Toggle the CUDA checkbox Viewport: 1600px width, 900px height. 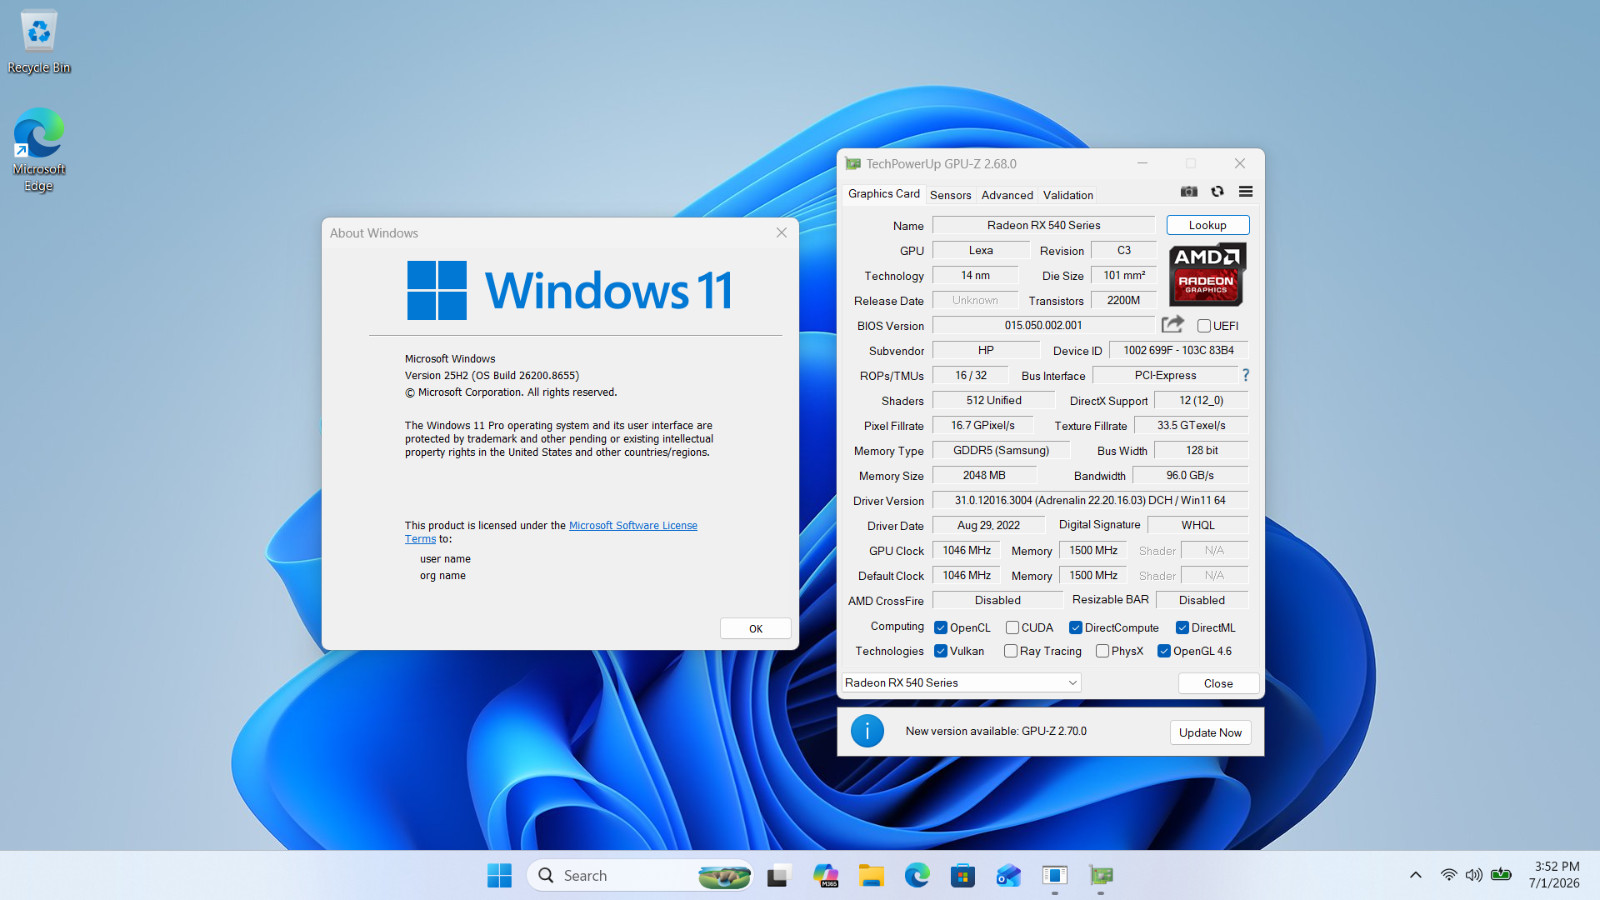click(1012, 628)
